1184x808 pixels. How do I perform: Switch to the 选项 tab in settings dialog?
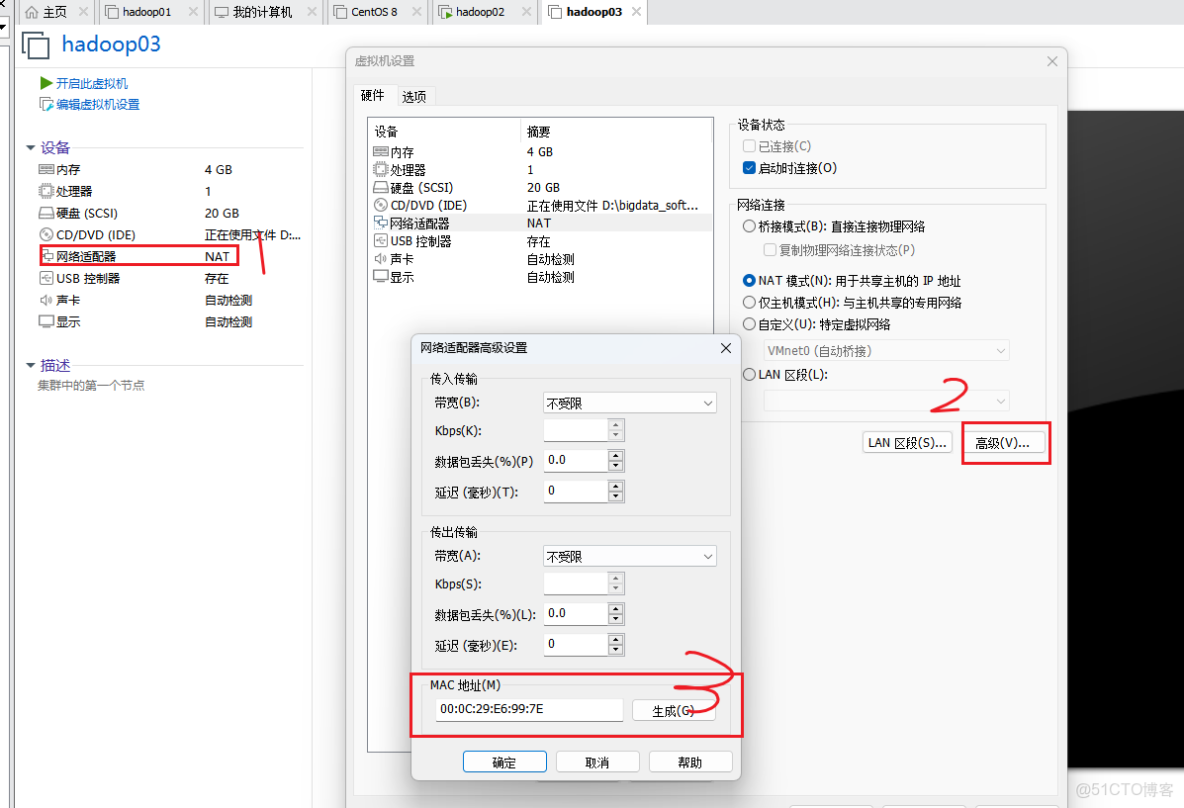coord(414,96)
